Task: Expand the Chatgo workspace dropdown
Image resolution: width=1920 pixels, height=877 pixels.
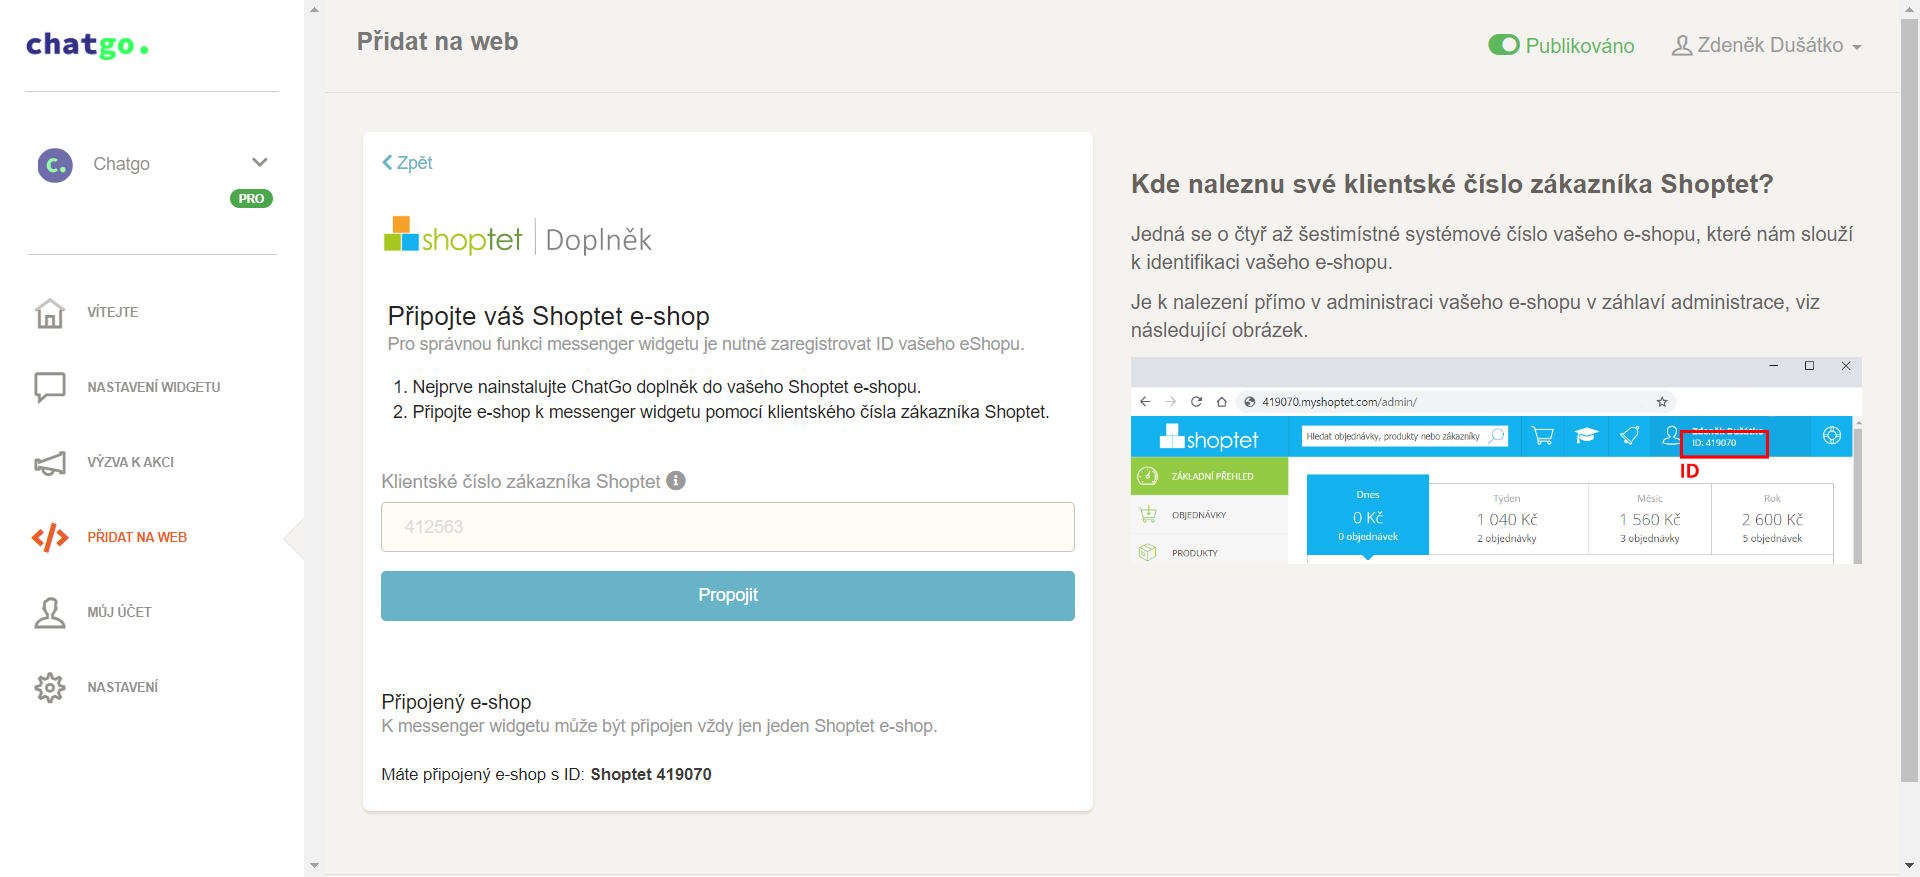Action: pyautogui.click(x=260, y=162)
